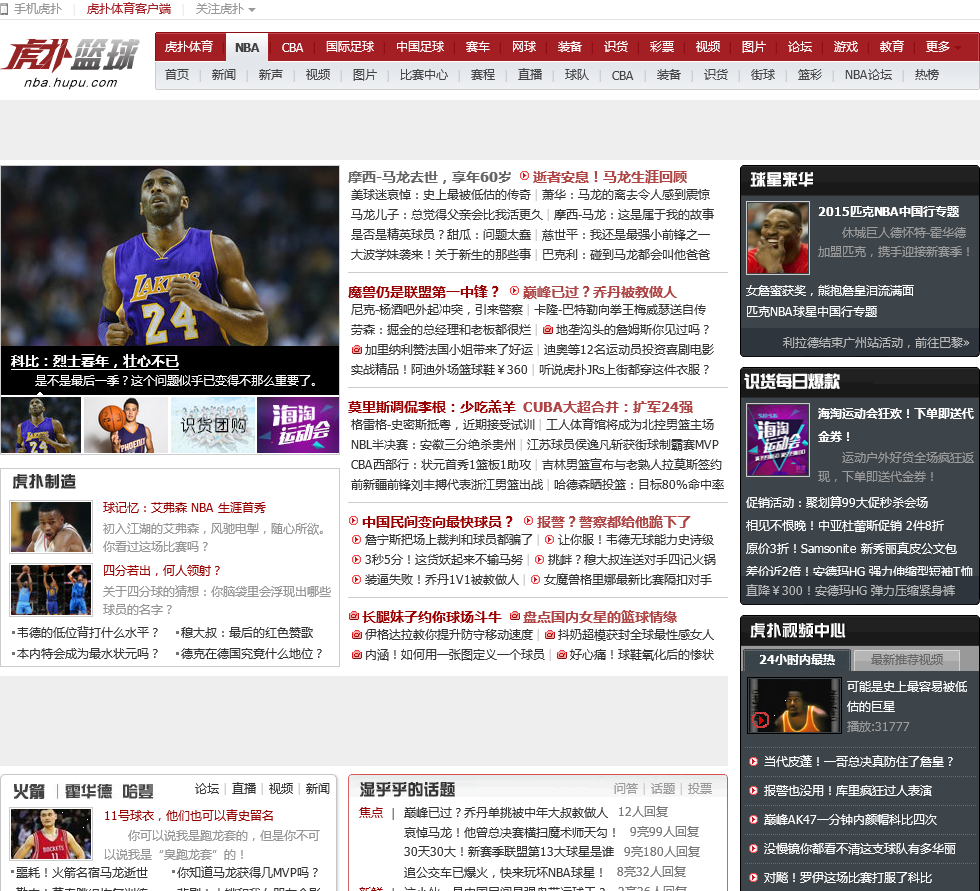
Task: Click play icon before 挑衅？穆大叔连送对手四记火锅
Action: coord(539,559)
